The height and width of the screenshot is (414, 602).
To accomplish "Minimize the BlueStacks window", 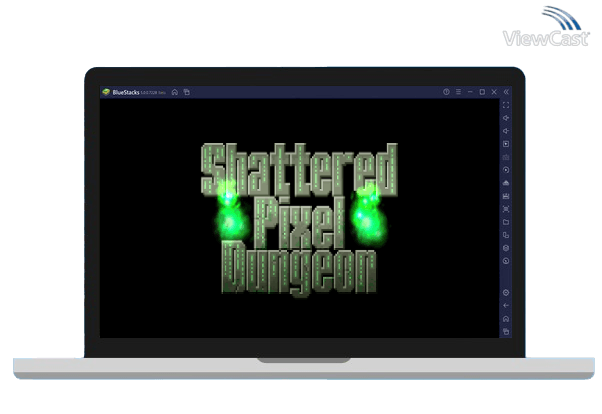I will click(470, 92).
